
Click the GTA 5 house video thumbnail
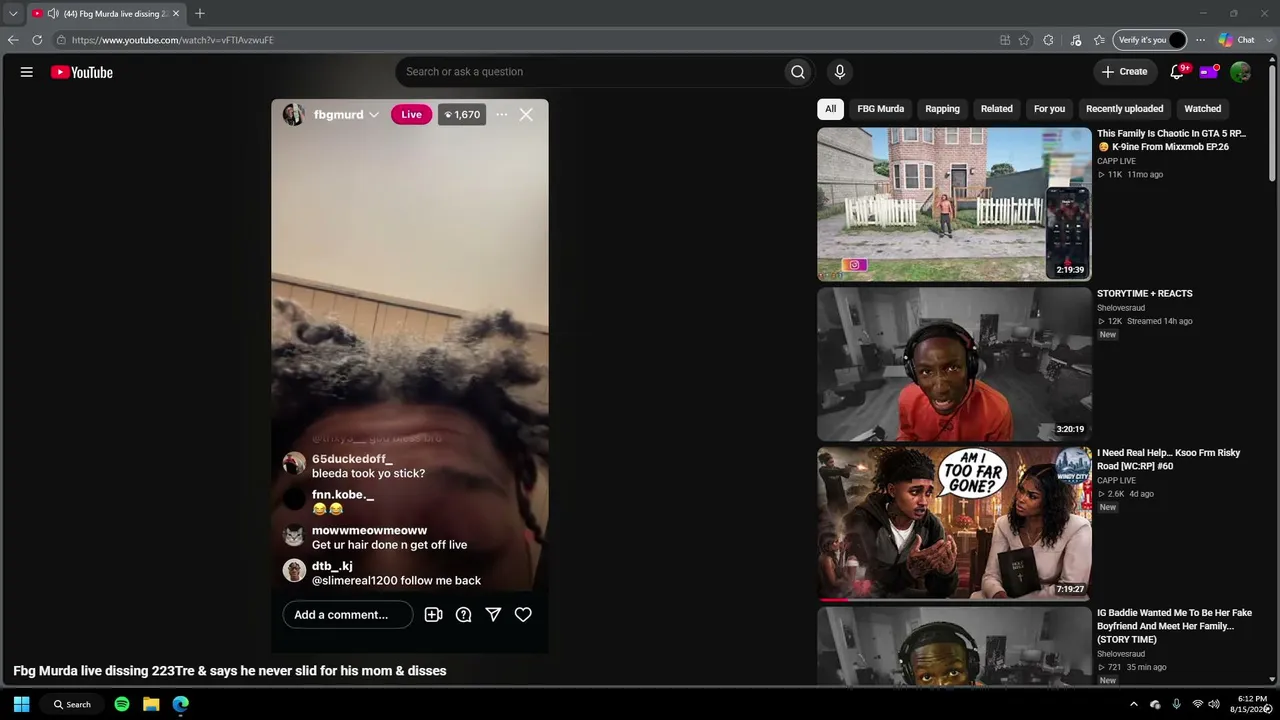(x=954, y=204)
